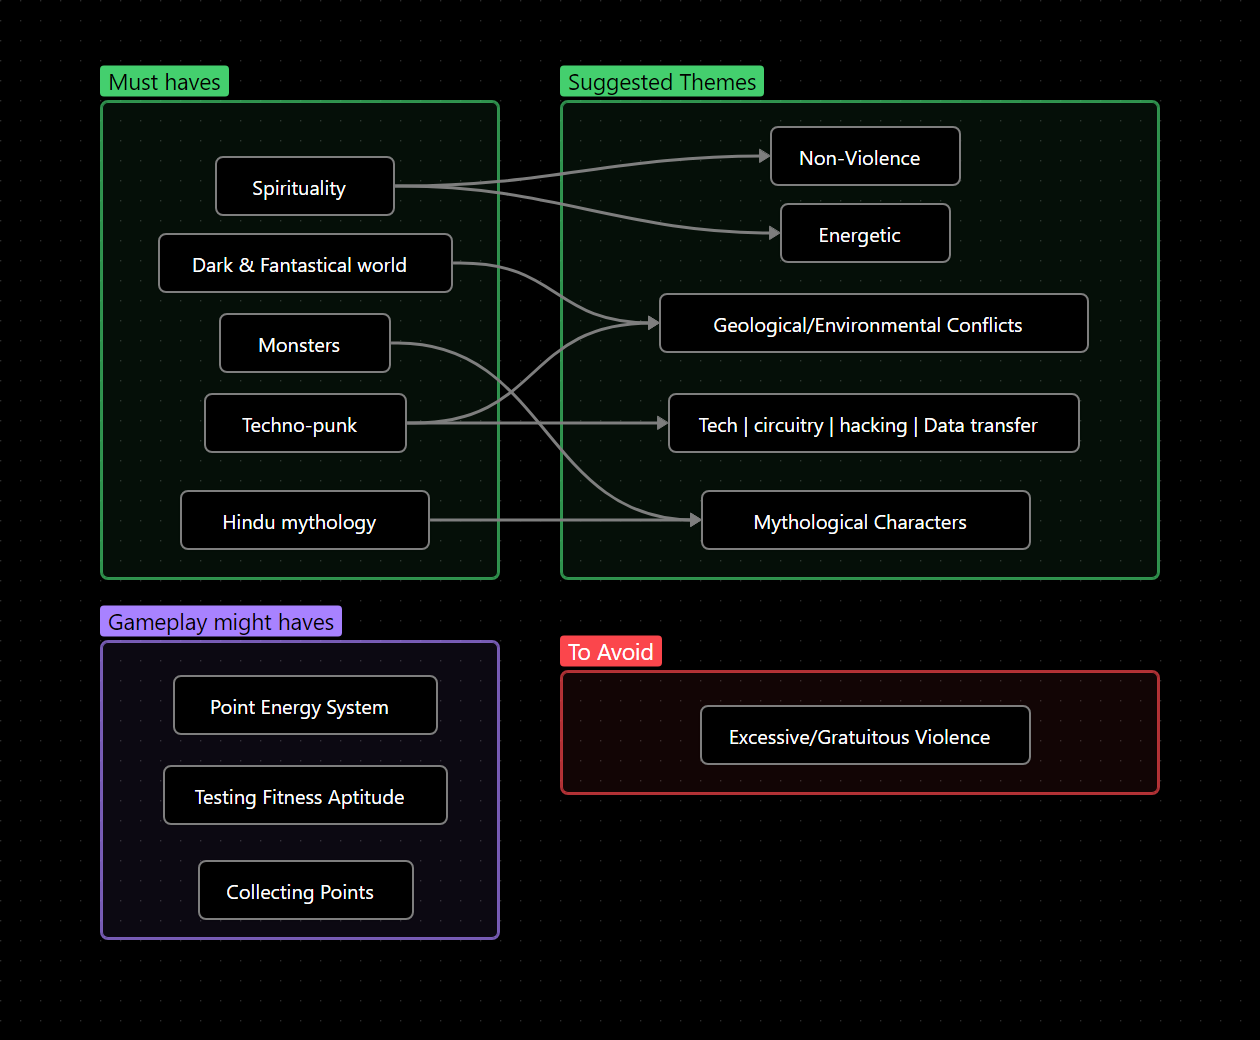Select the Hindu mythology node

click(x=305, y=520)
